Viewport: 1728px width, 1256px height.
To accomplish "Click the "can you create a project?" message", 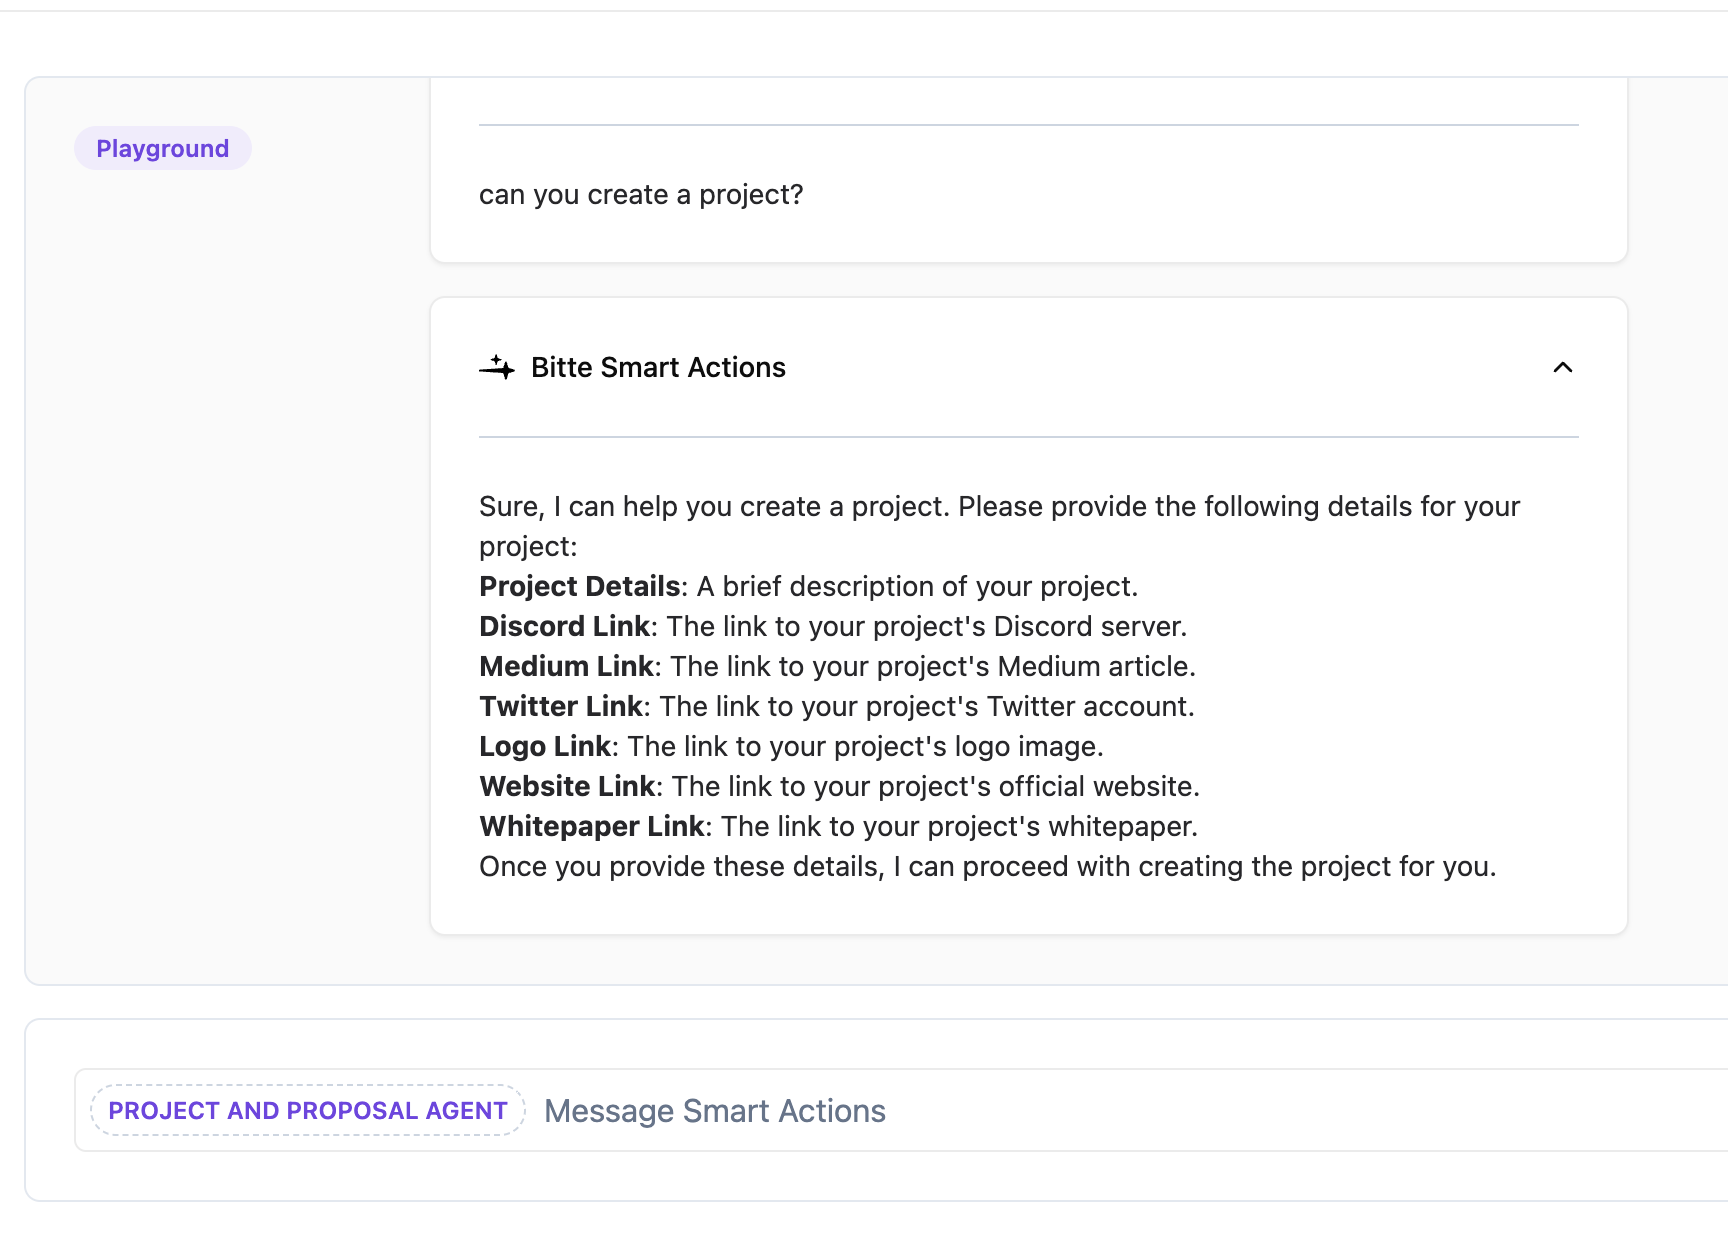I will tap(641, 195).
